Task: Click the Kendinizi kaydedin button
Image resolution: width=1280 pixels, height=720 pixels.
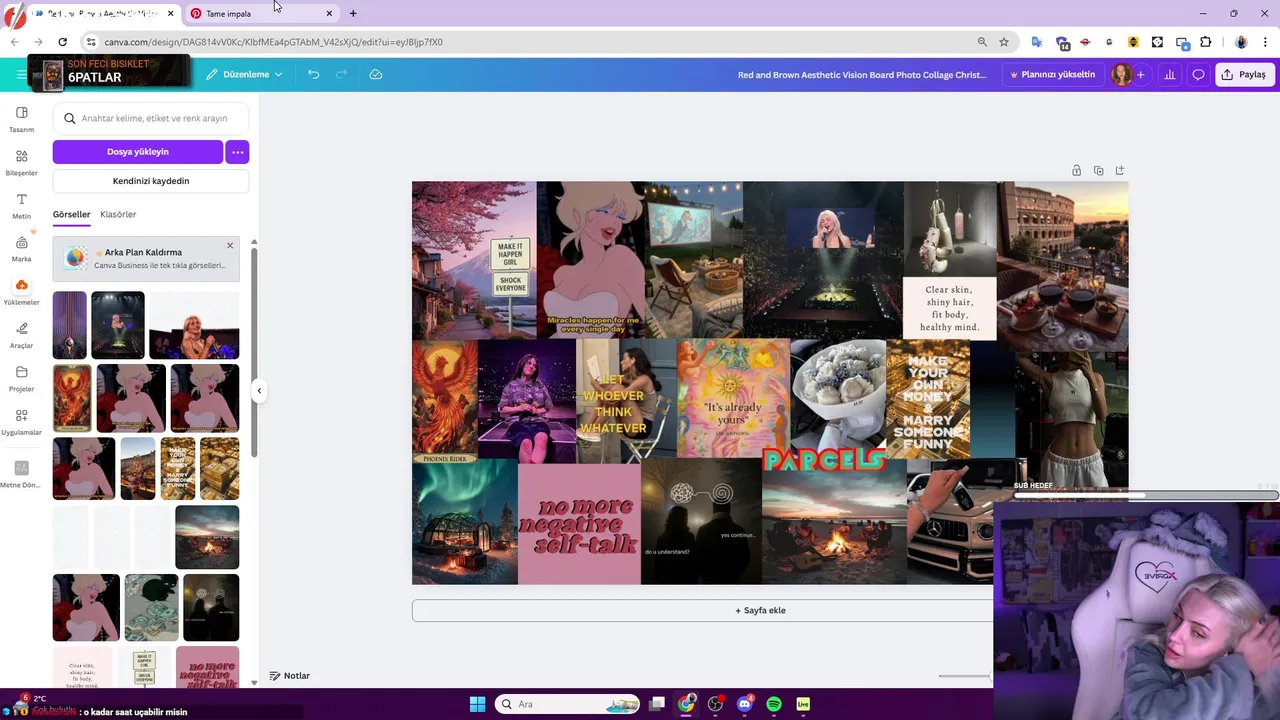Action: (151, 181)
